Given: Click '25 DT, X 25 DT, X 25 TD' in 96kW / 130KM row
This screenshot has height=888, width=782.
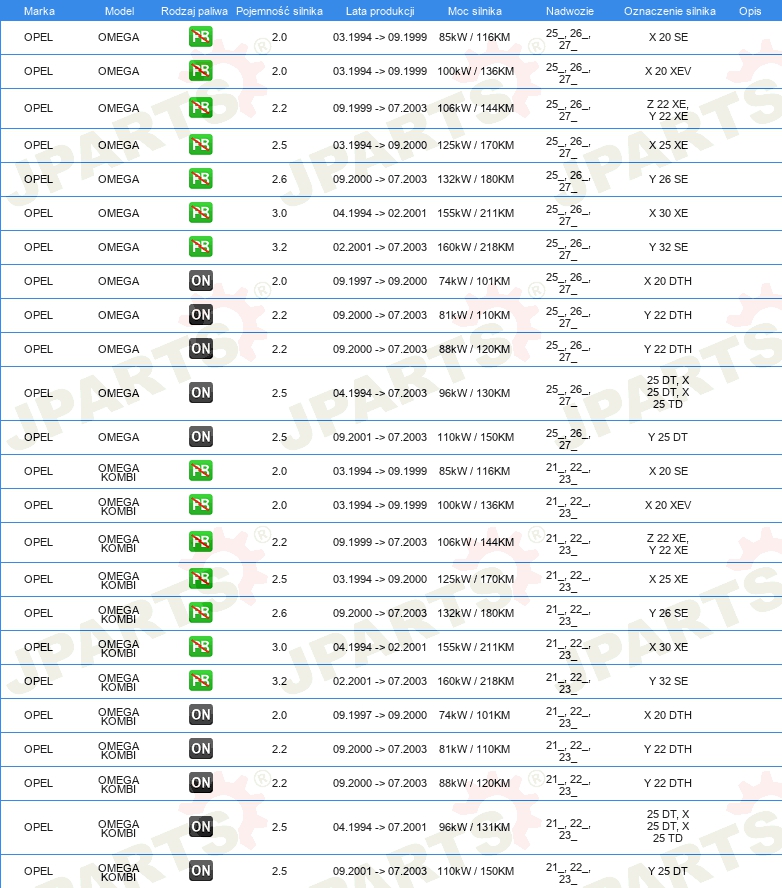Looking at the screenshot, I should [x=668, y=392].
